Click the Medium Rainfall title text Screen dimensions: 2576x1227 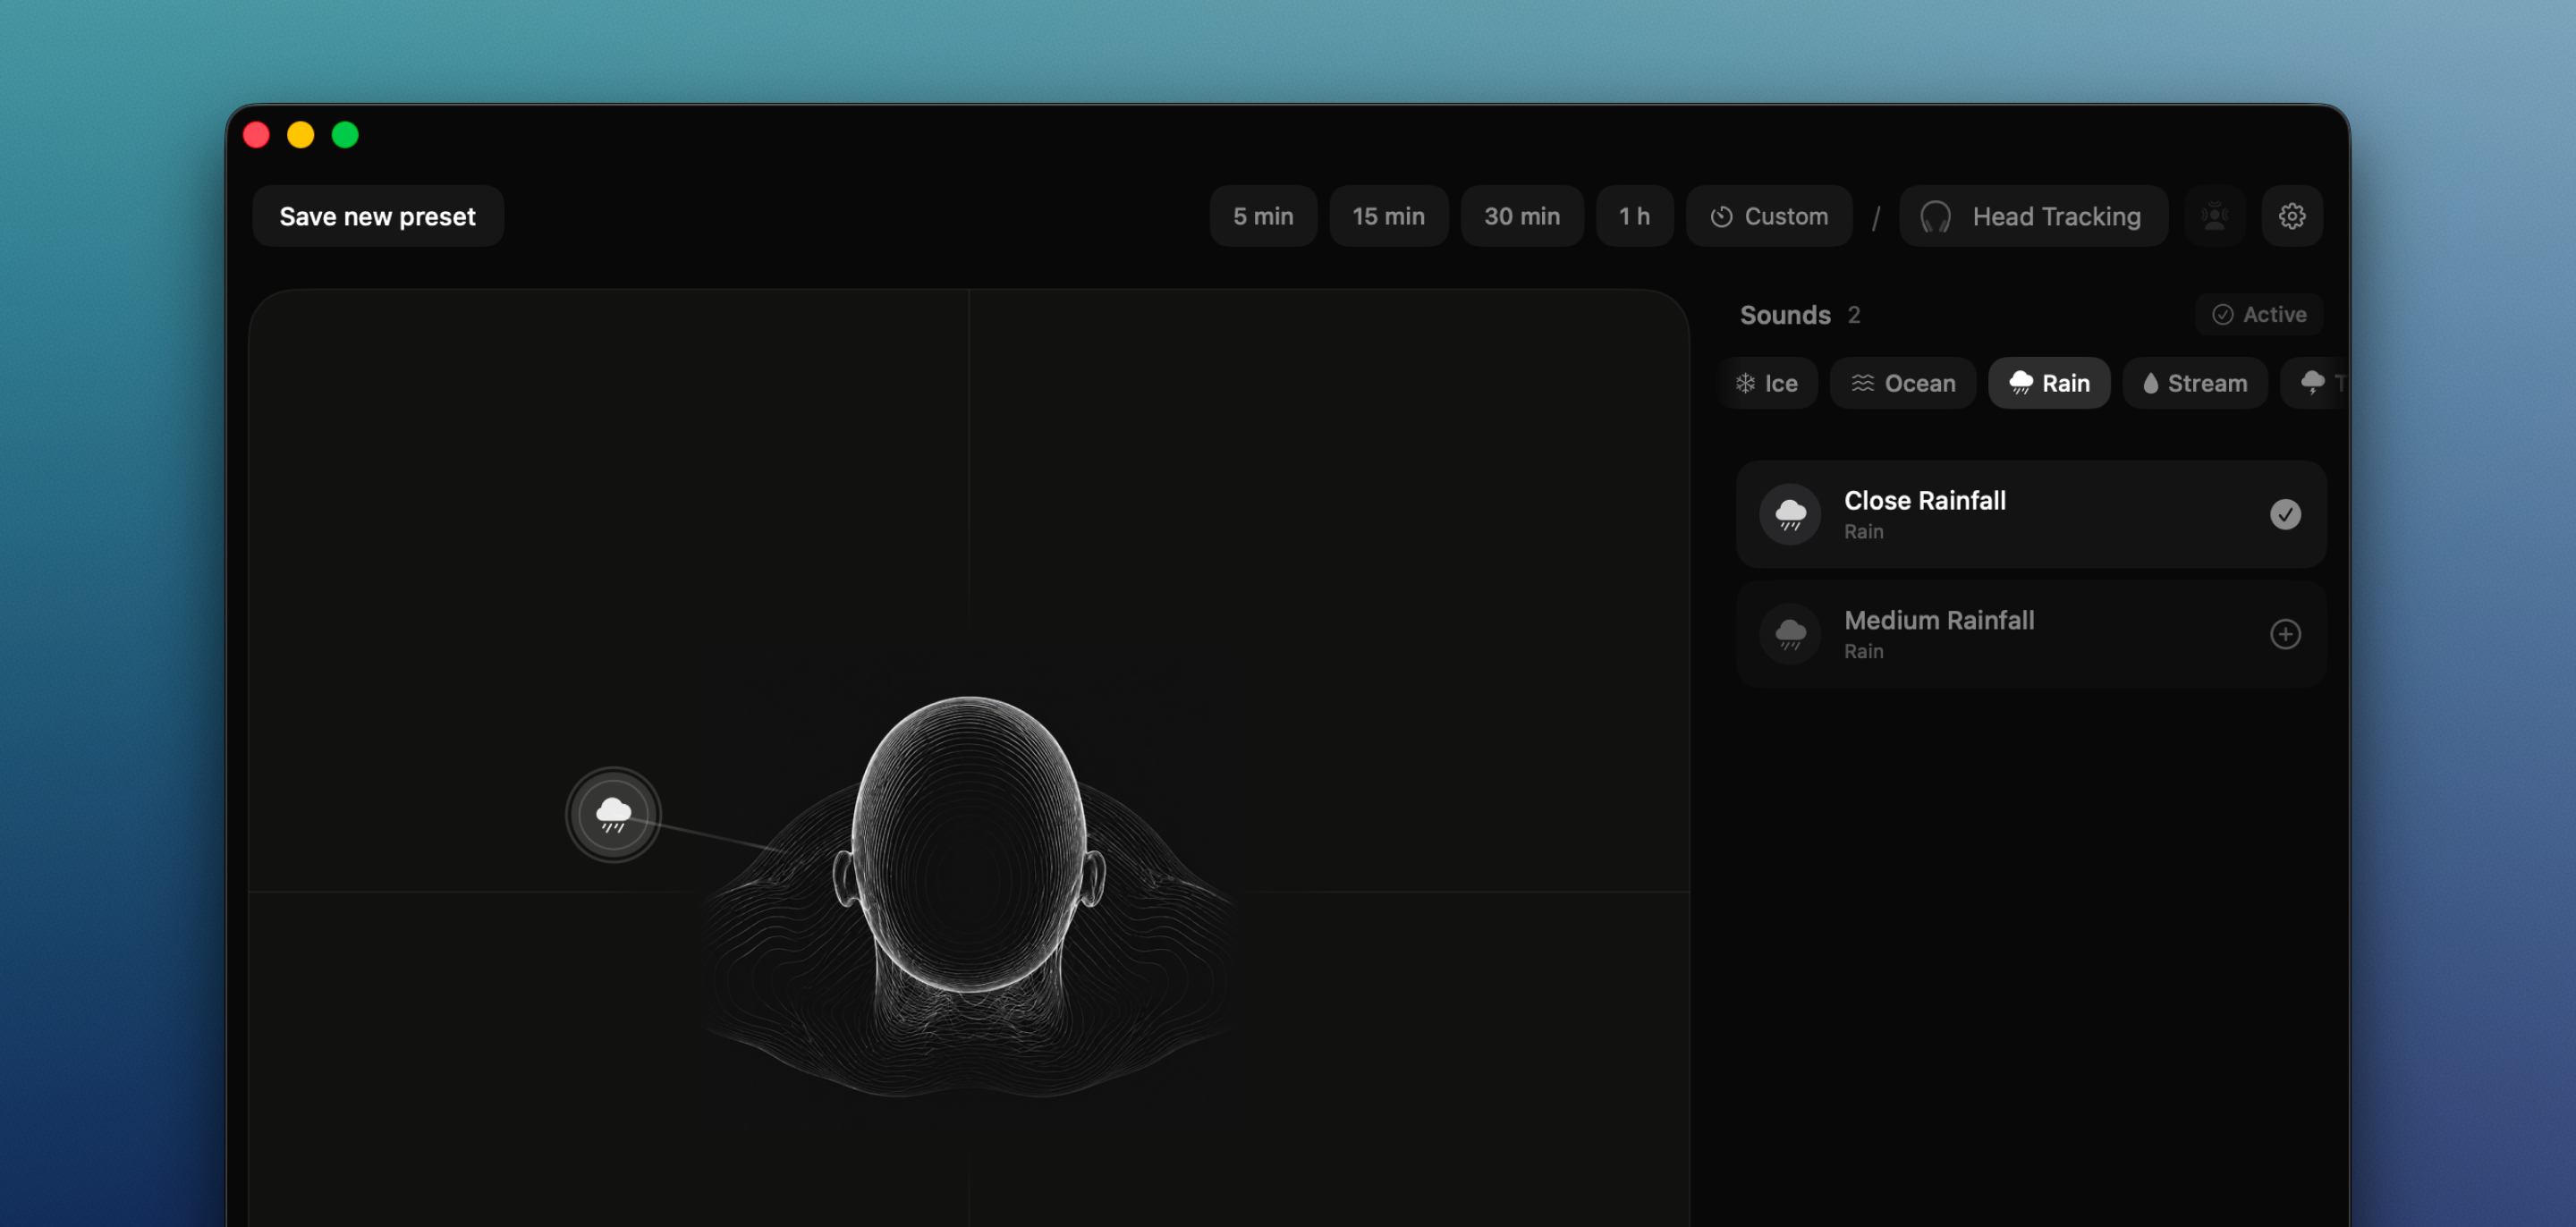1938,620
